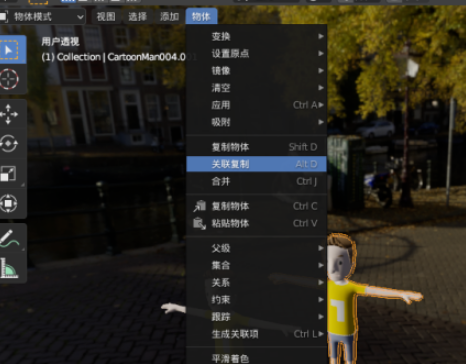
Task: Expand the 变换 submenu
Action: 256,36
